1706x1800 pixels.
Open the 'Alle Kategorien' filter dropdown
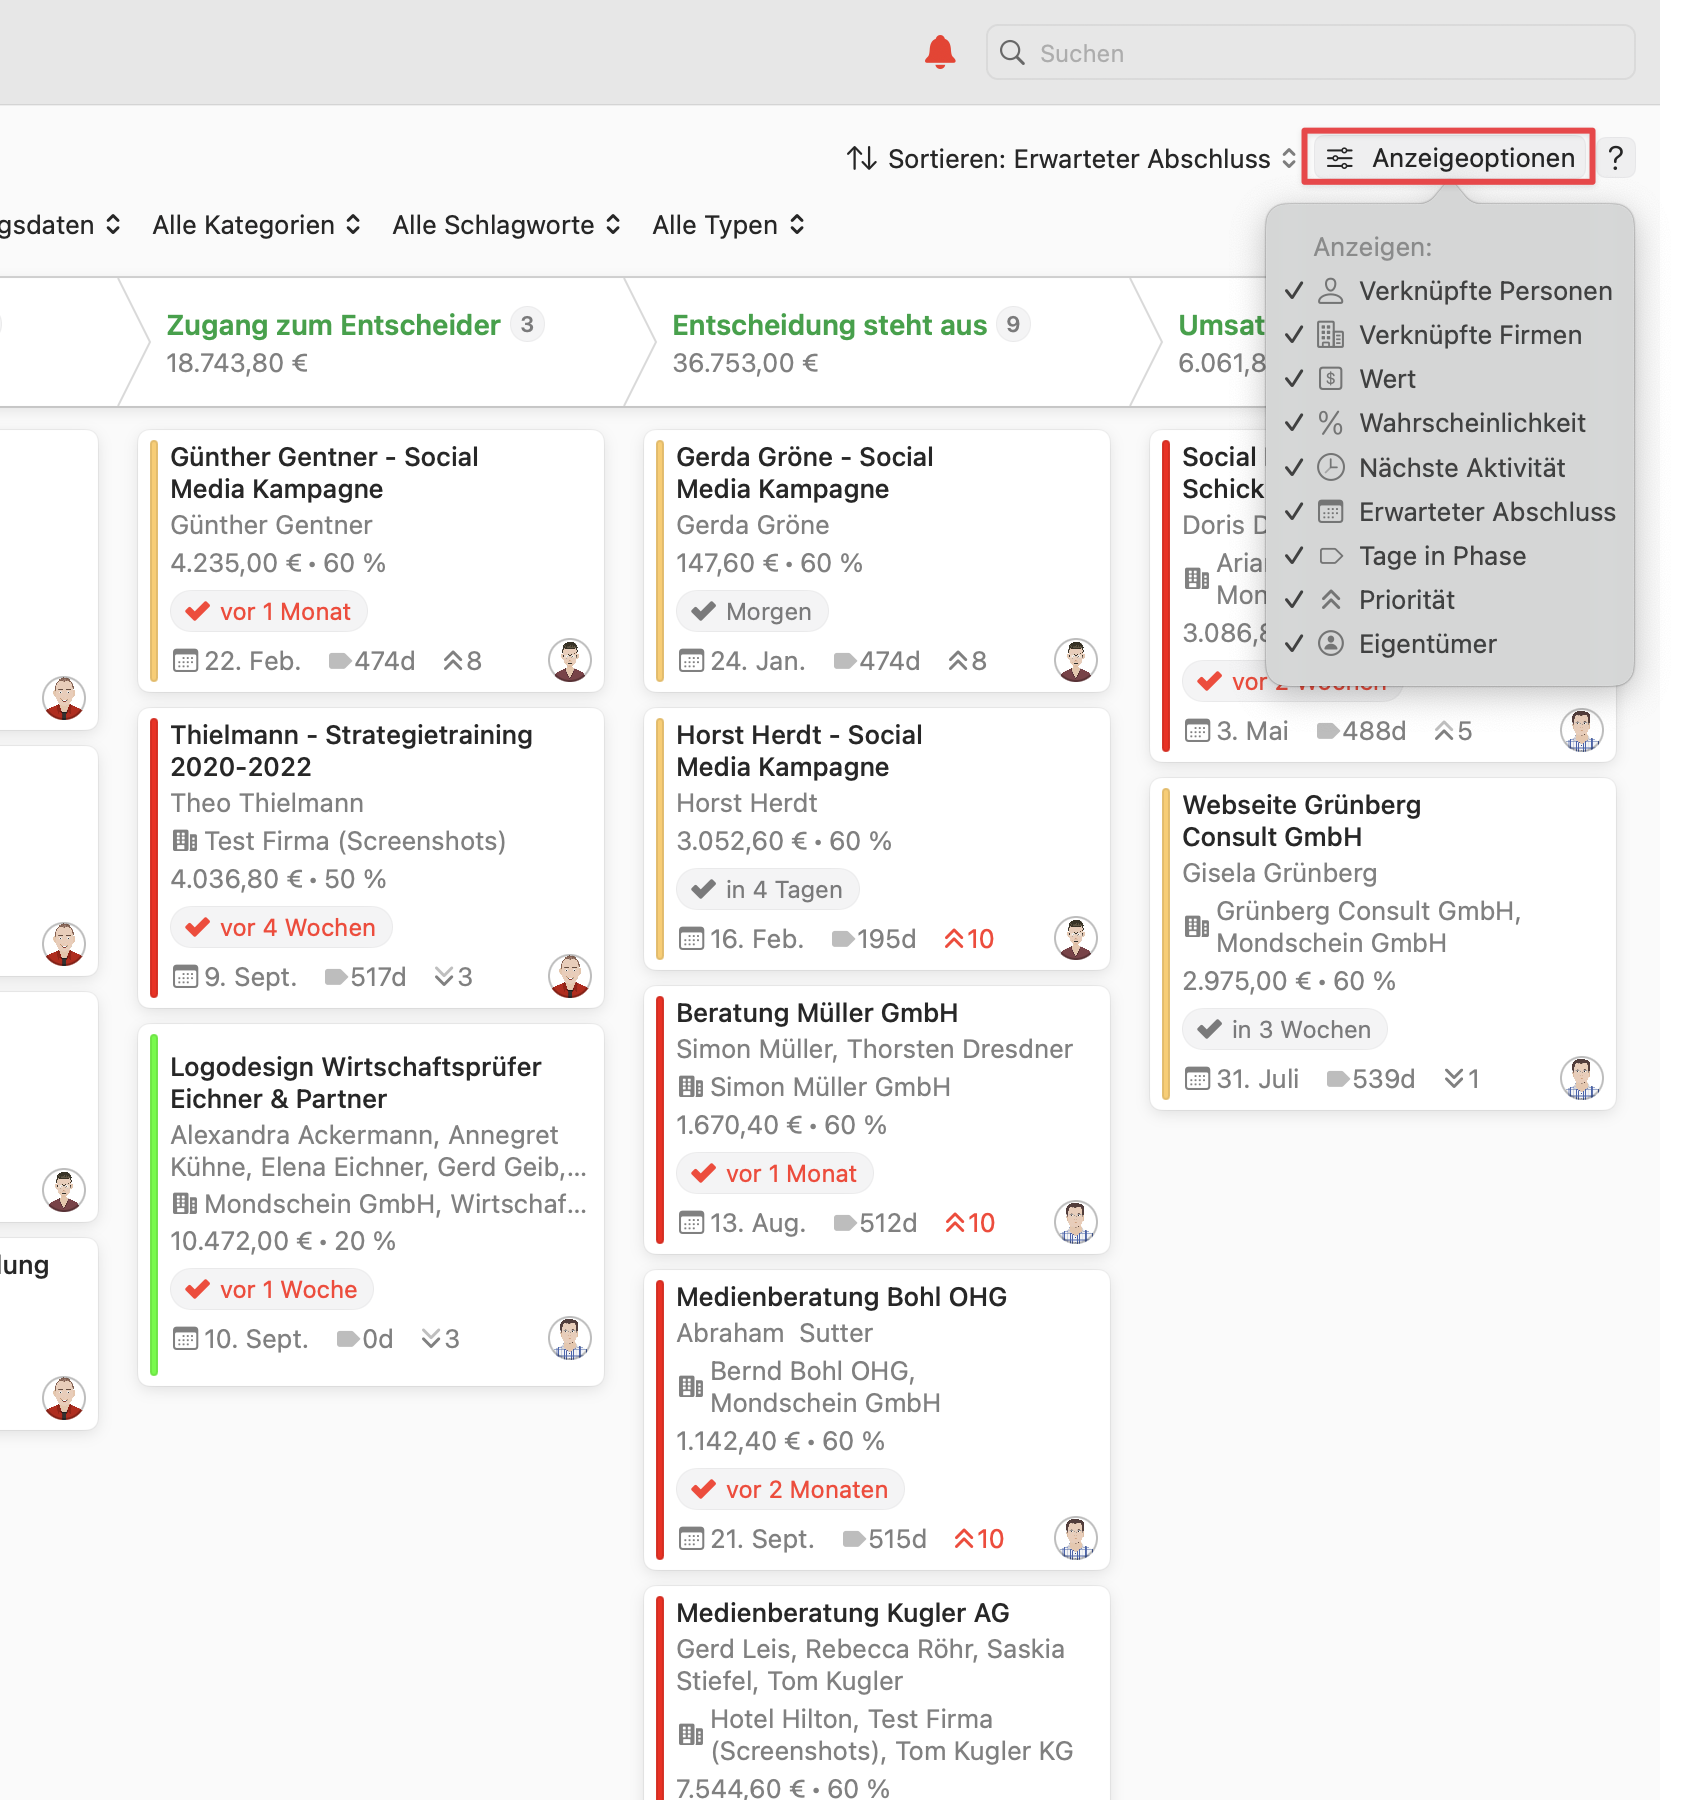tap(255, 224)
